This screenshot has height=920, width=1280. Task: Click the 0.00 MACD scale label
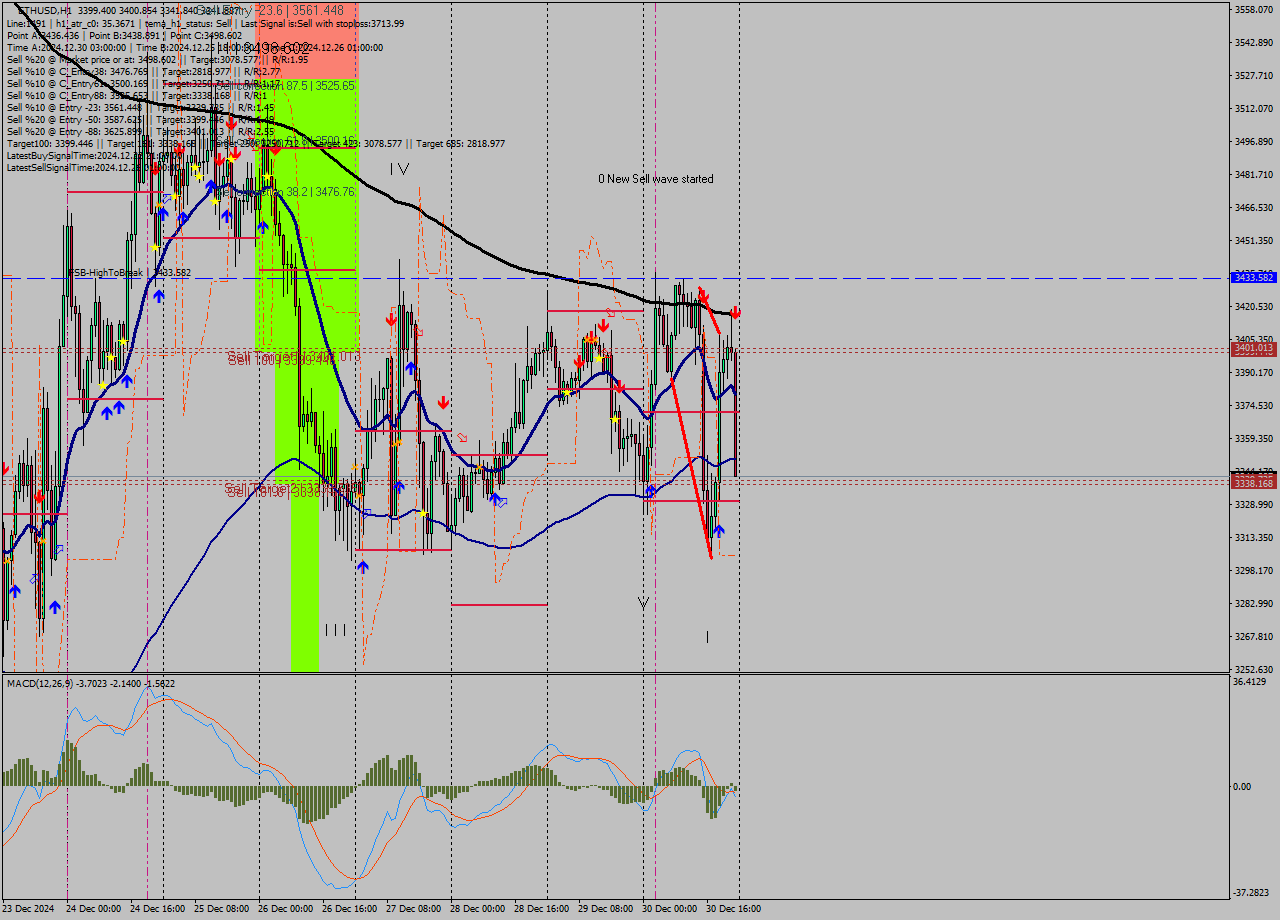click(1243, 786)
